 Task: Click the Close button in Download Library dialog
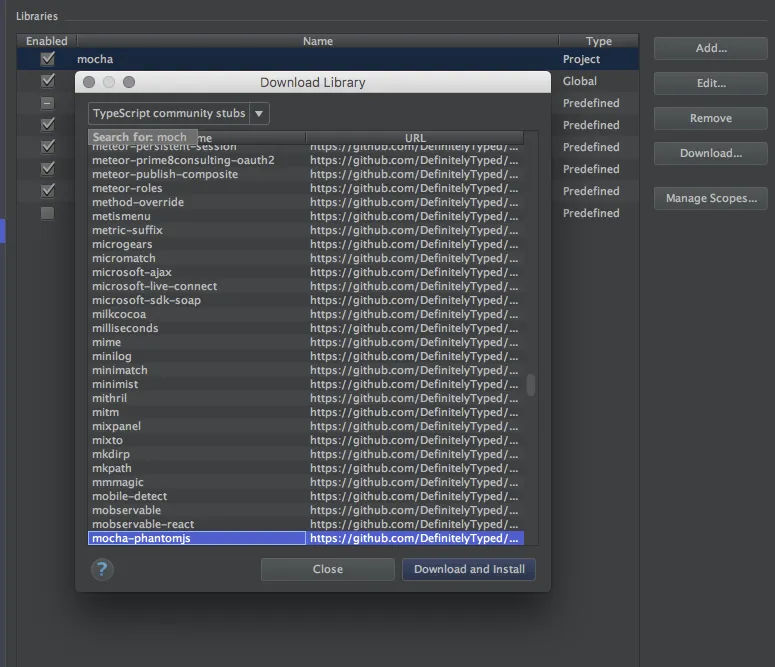coord(328,569)
